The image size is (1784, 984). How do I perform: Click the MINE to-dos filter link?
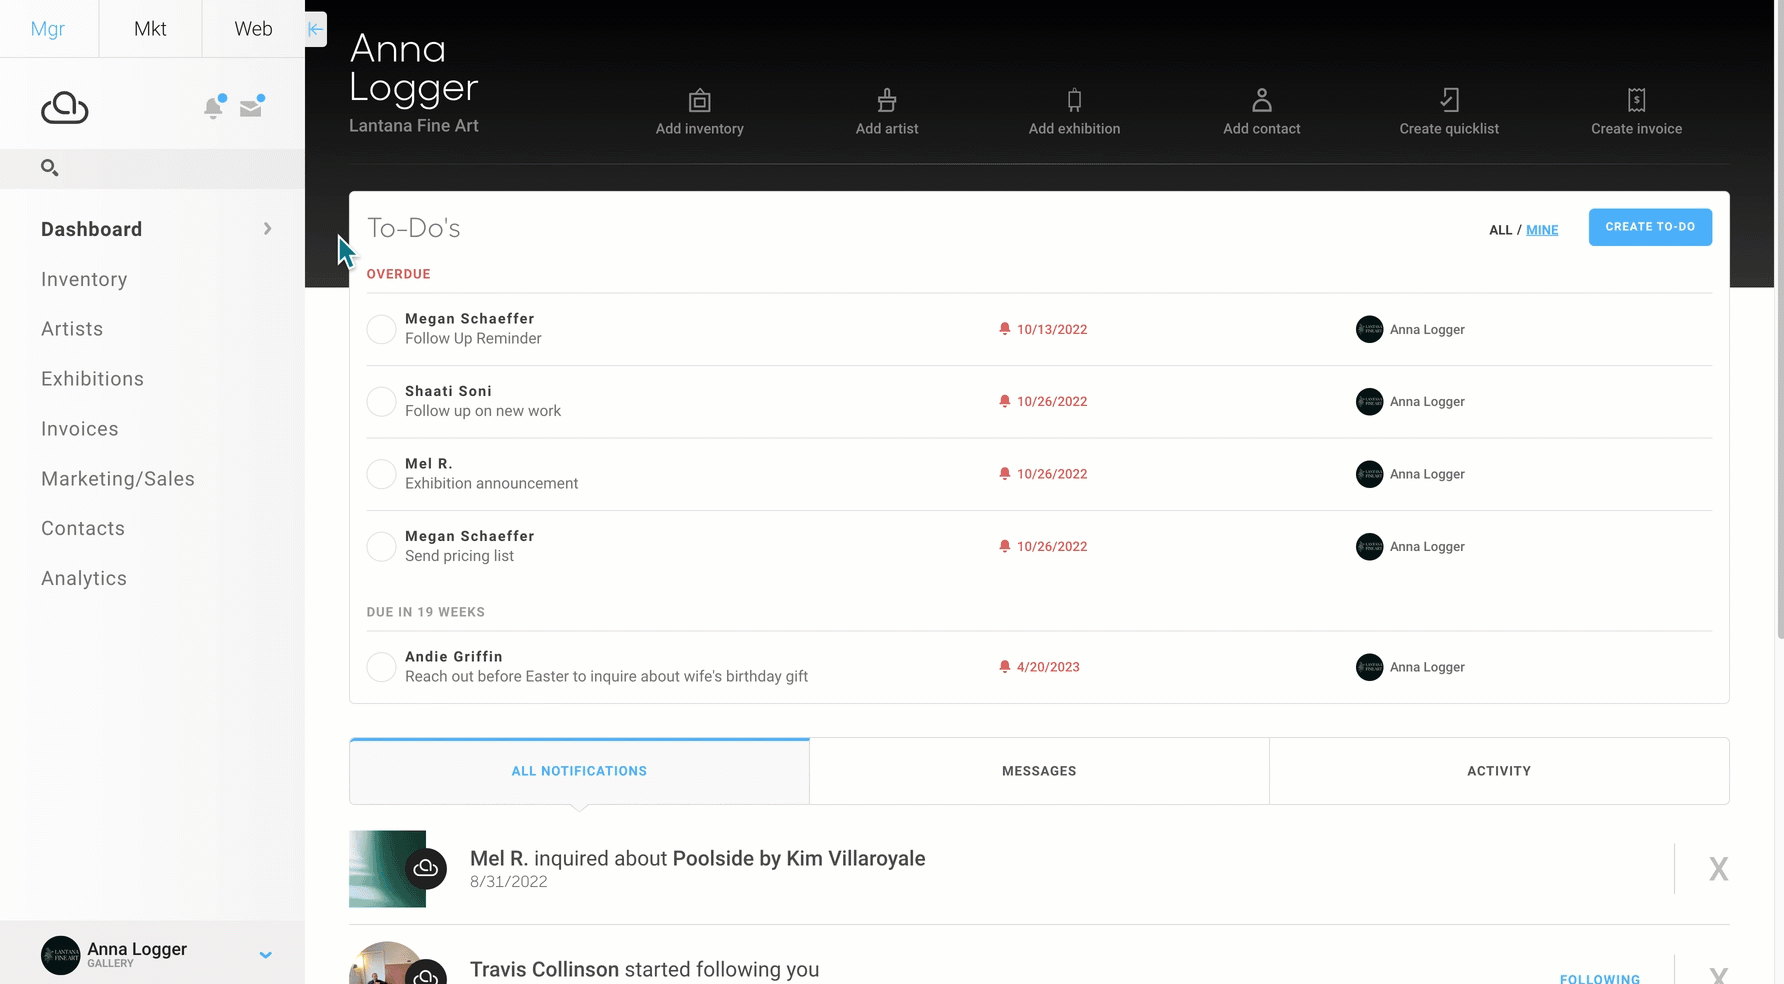(x=1542, y=230)
